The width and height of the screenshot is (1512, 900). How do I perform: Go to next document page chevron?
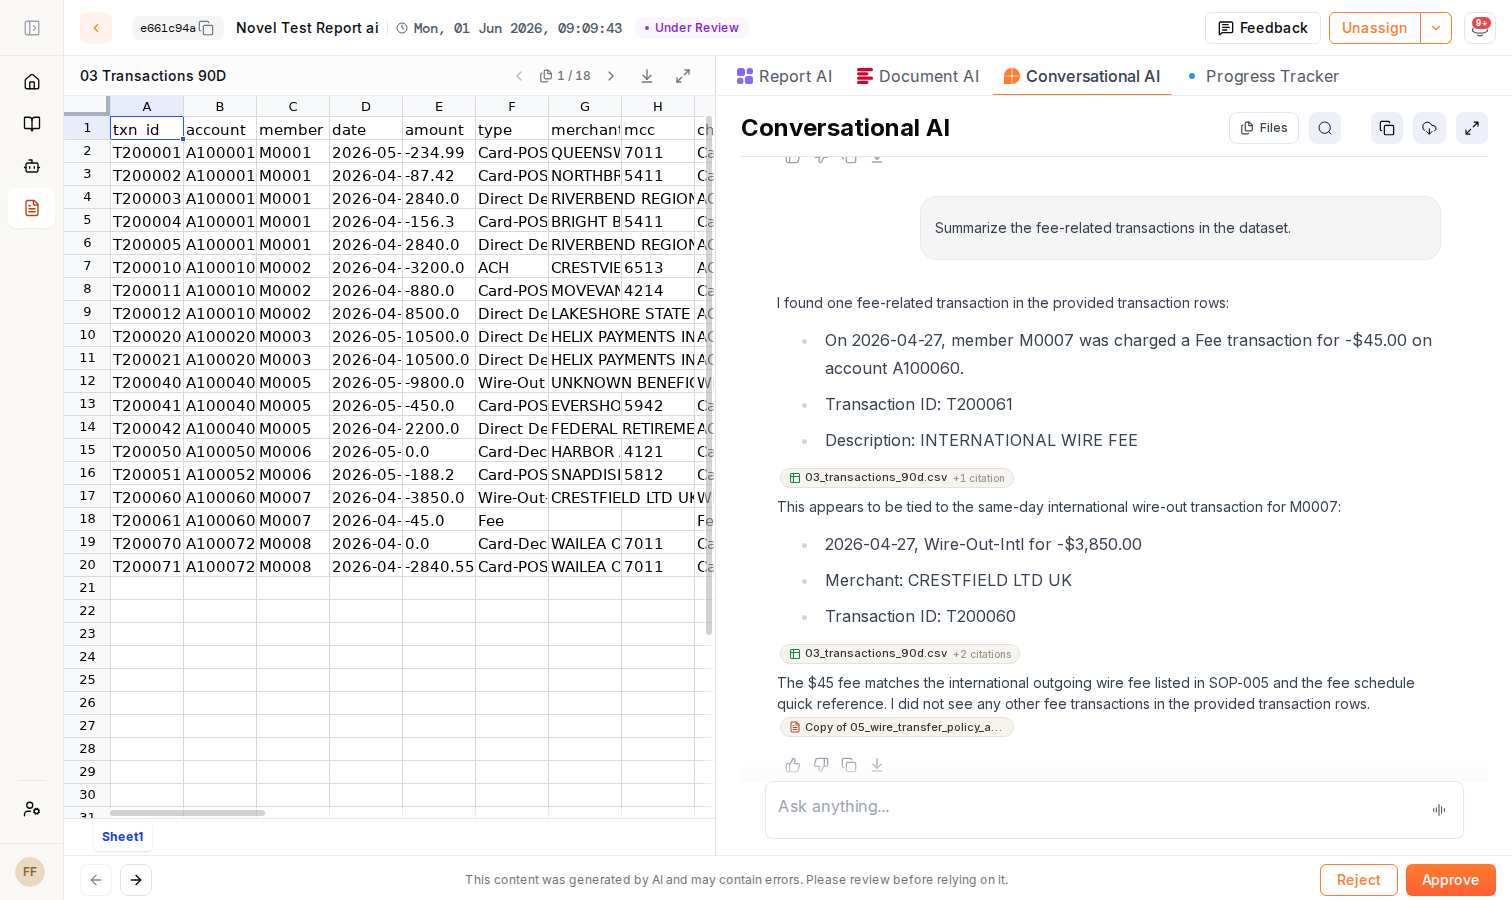pos(611,76)
